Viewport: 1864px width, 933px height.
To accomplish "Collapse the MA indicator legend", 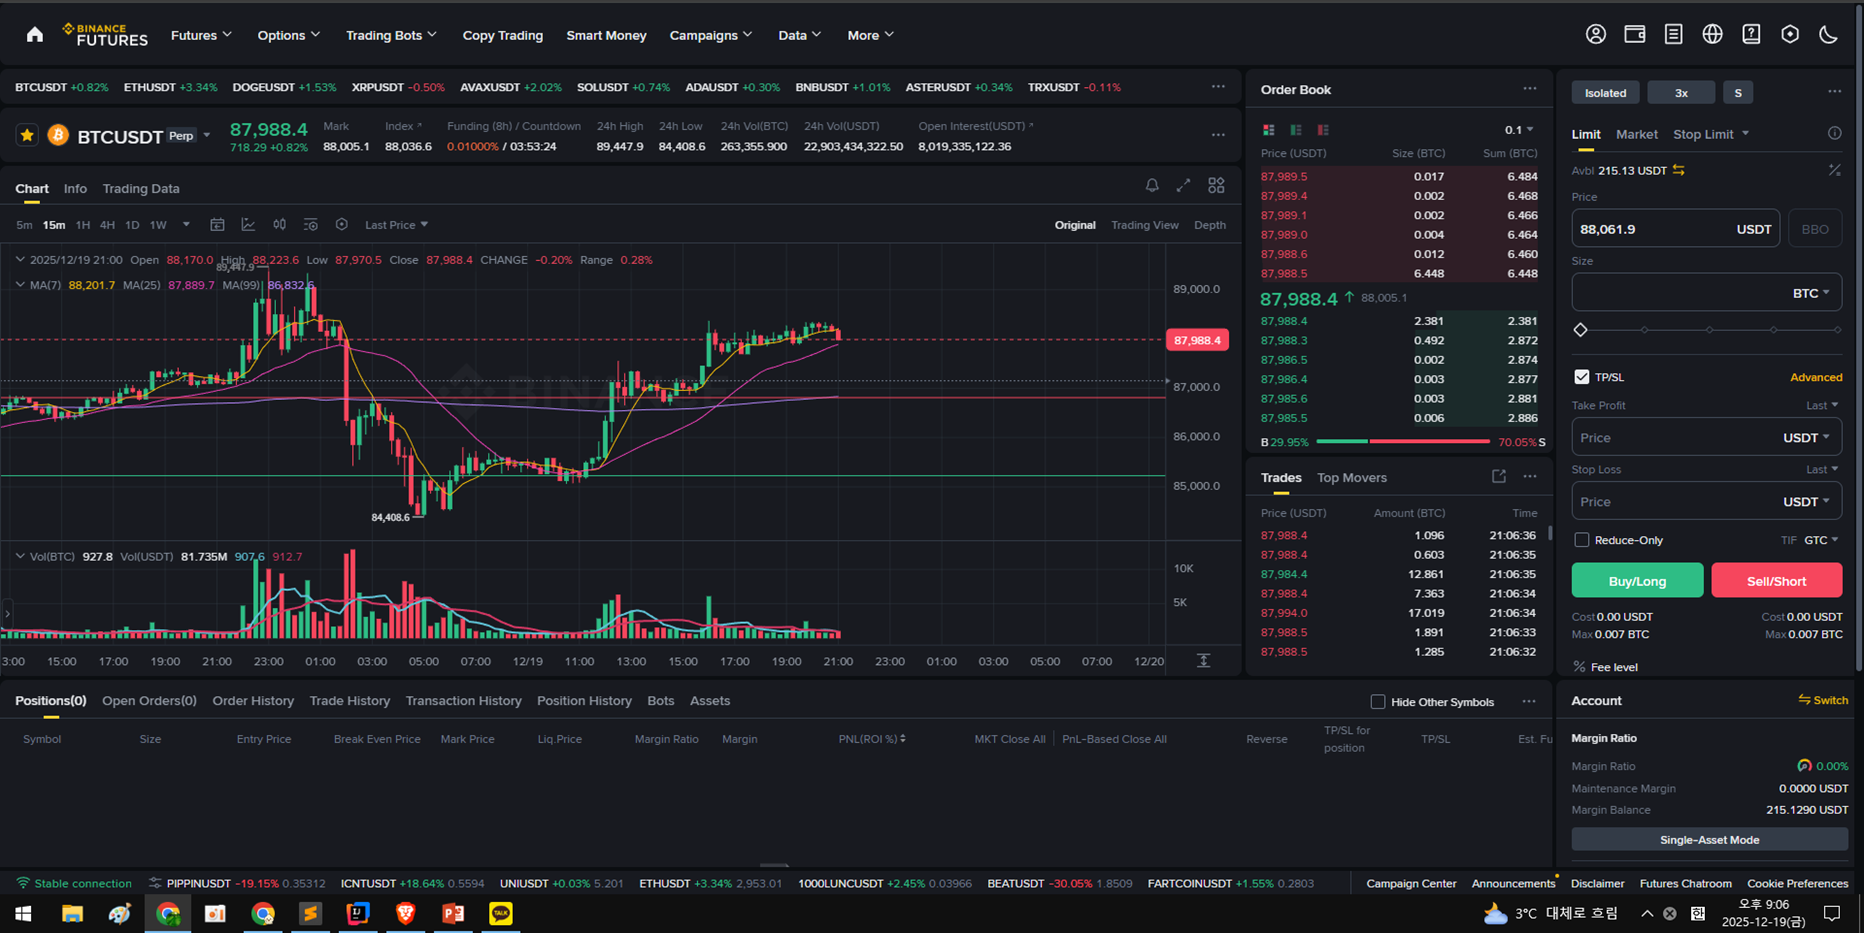I will [20, 285].
